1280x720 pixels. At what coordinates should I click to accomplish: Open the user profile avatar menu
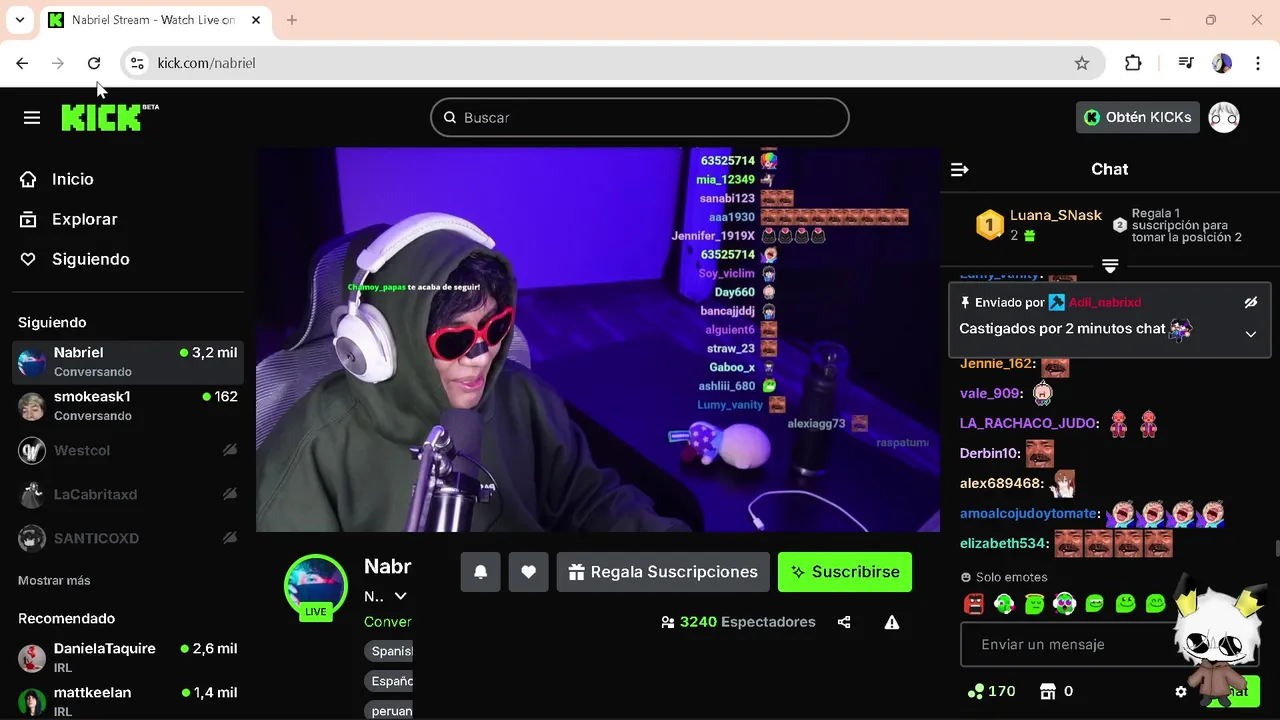pos(1224,117)
